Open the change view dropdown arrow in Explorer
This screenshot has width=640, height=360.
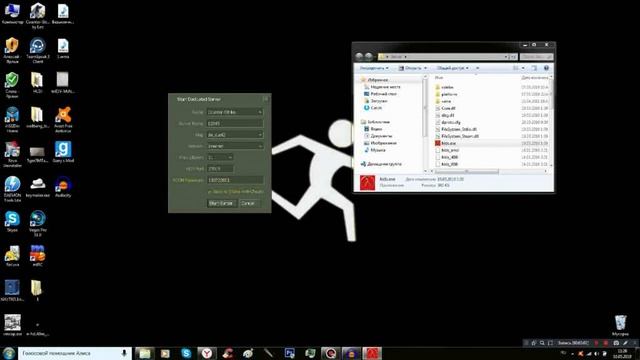[x=523, y=68]
